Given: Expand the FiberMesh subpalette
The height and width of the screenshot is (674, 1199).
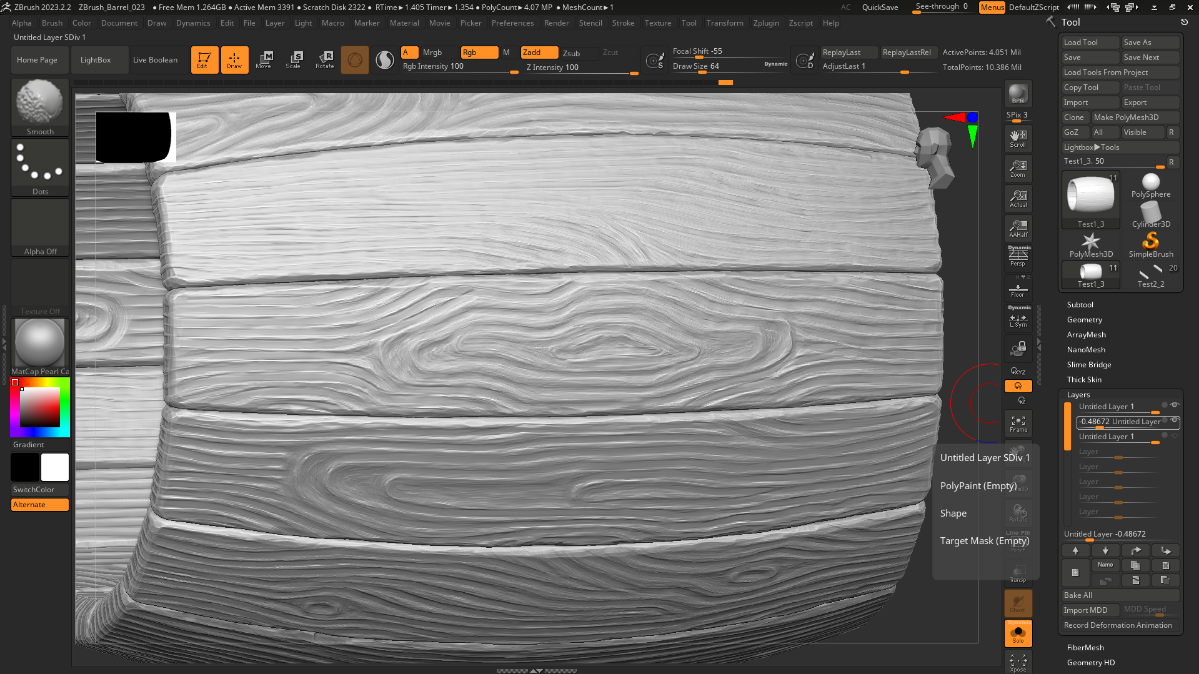Looking at the screenshot, I should (x=1085, y=647).
